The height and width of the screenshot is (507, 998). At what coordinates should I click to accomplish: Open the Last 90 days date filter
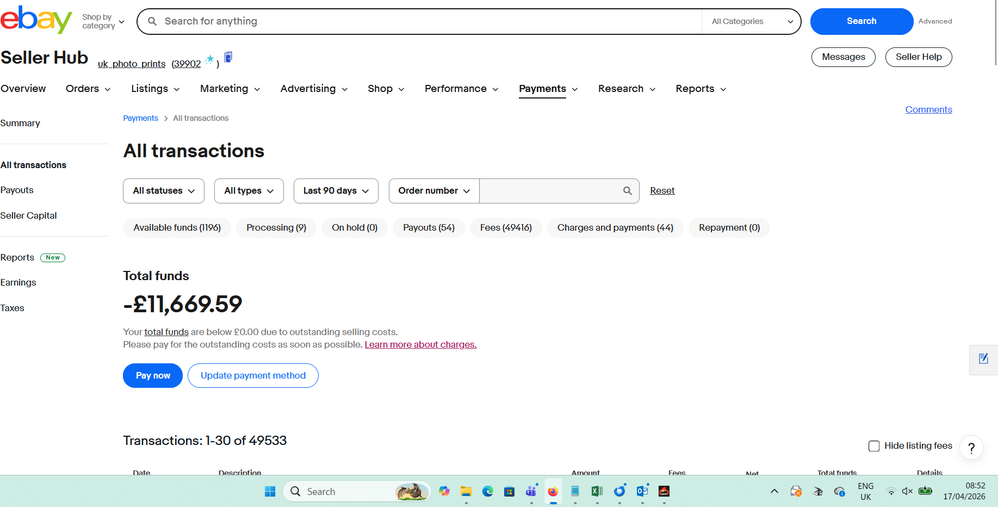(x=336, y=191)
